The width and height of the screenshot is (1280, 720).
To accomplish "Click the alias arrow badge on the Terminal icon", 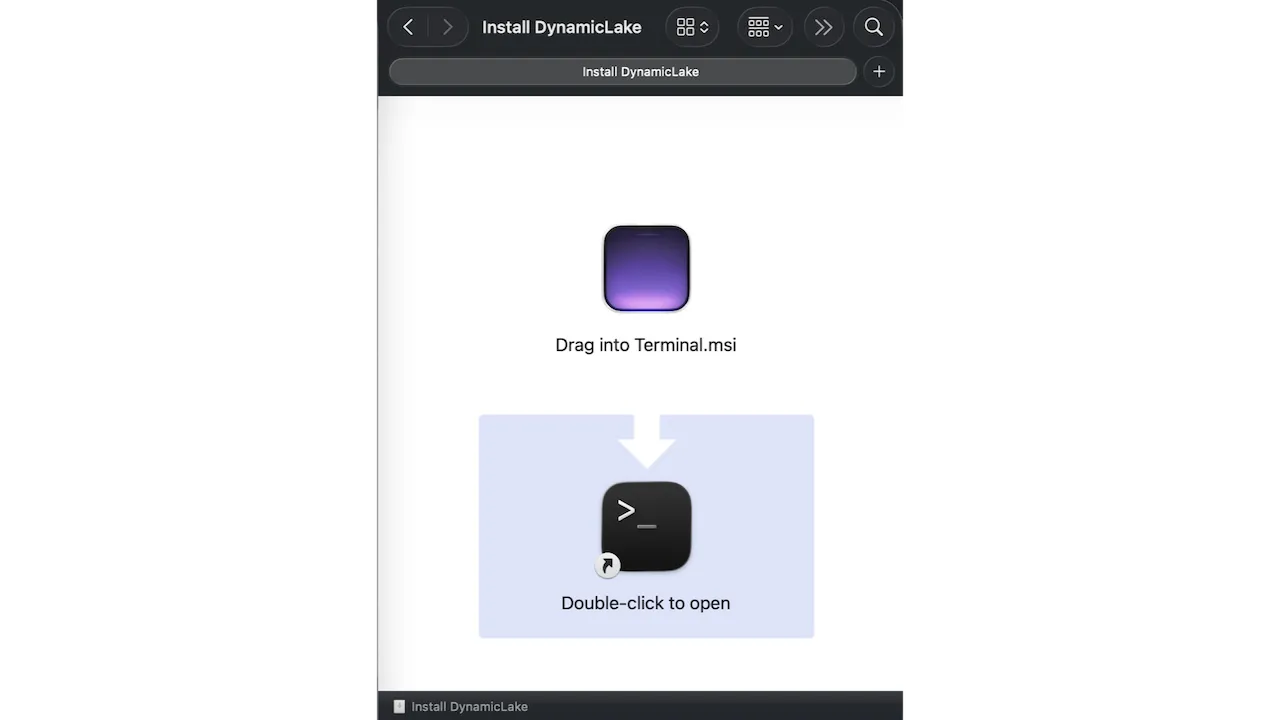I will pos(607,565).
